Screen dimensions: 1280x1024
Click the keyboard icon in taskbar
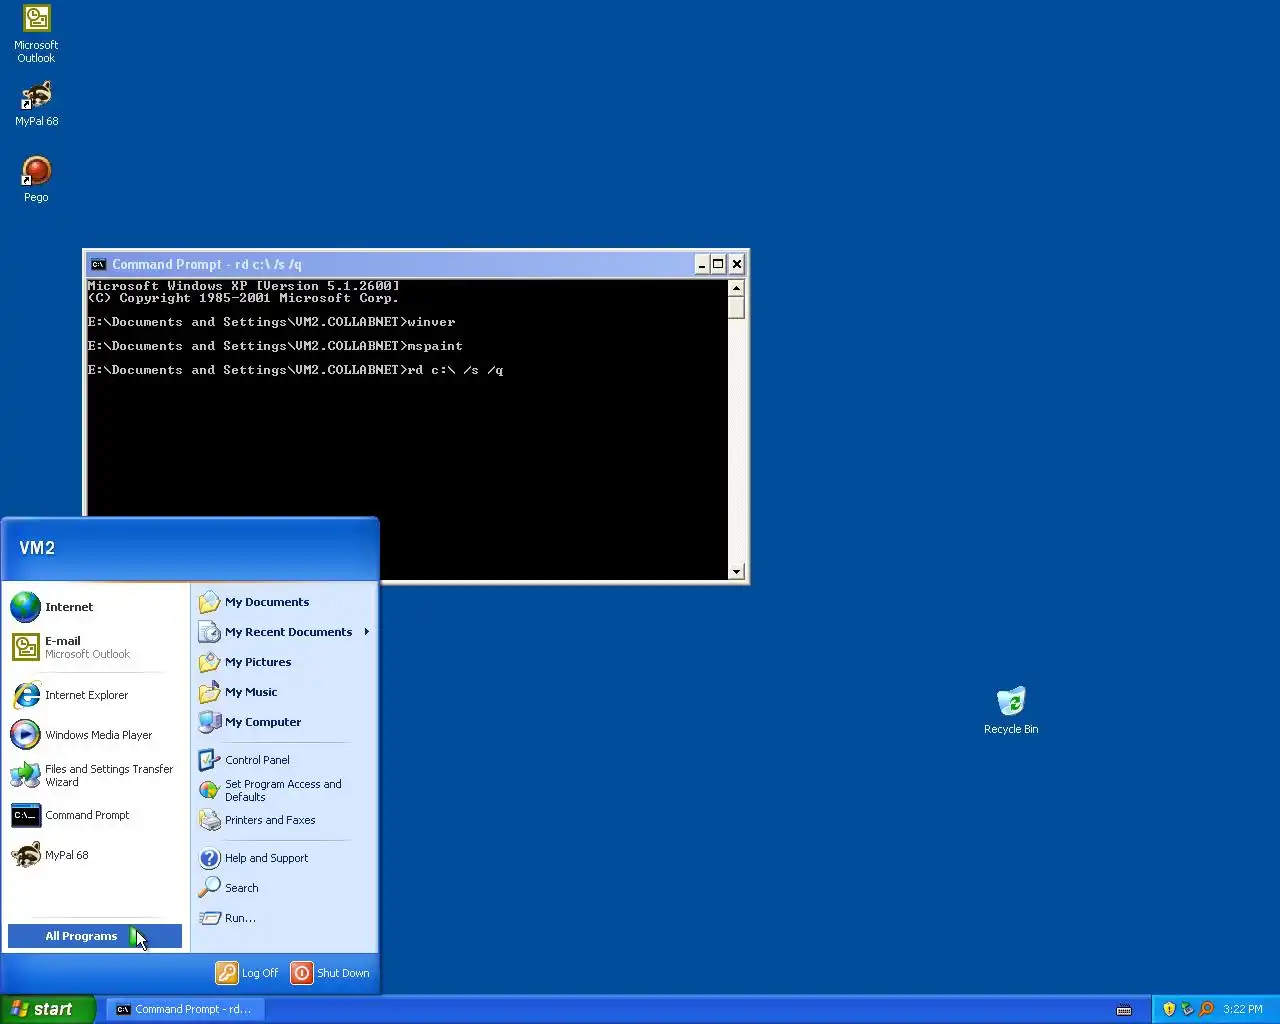coord(1124,1009)
